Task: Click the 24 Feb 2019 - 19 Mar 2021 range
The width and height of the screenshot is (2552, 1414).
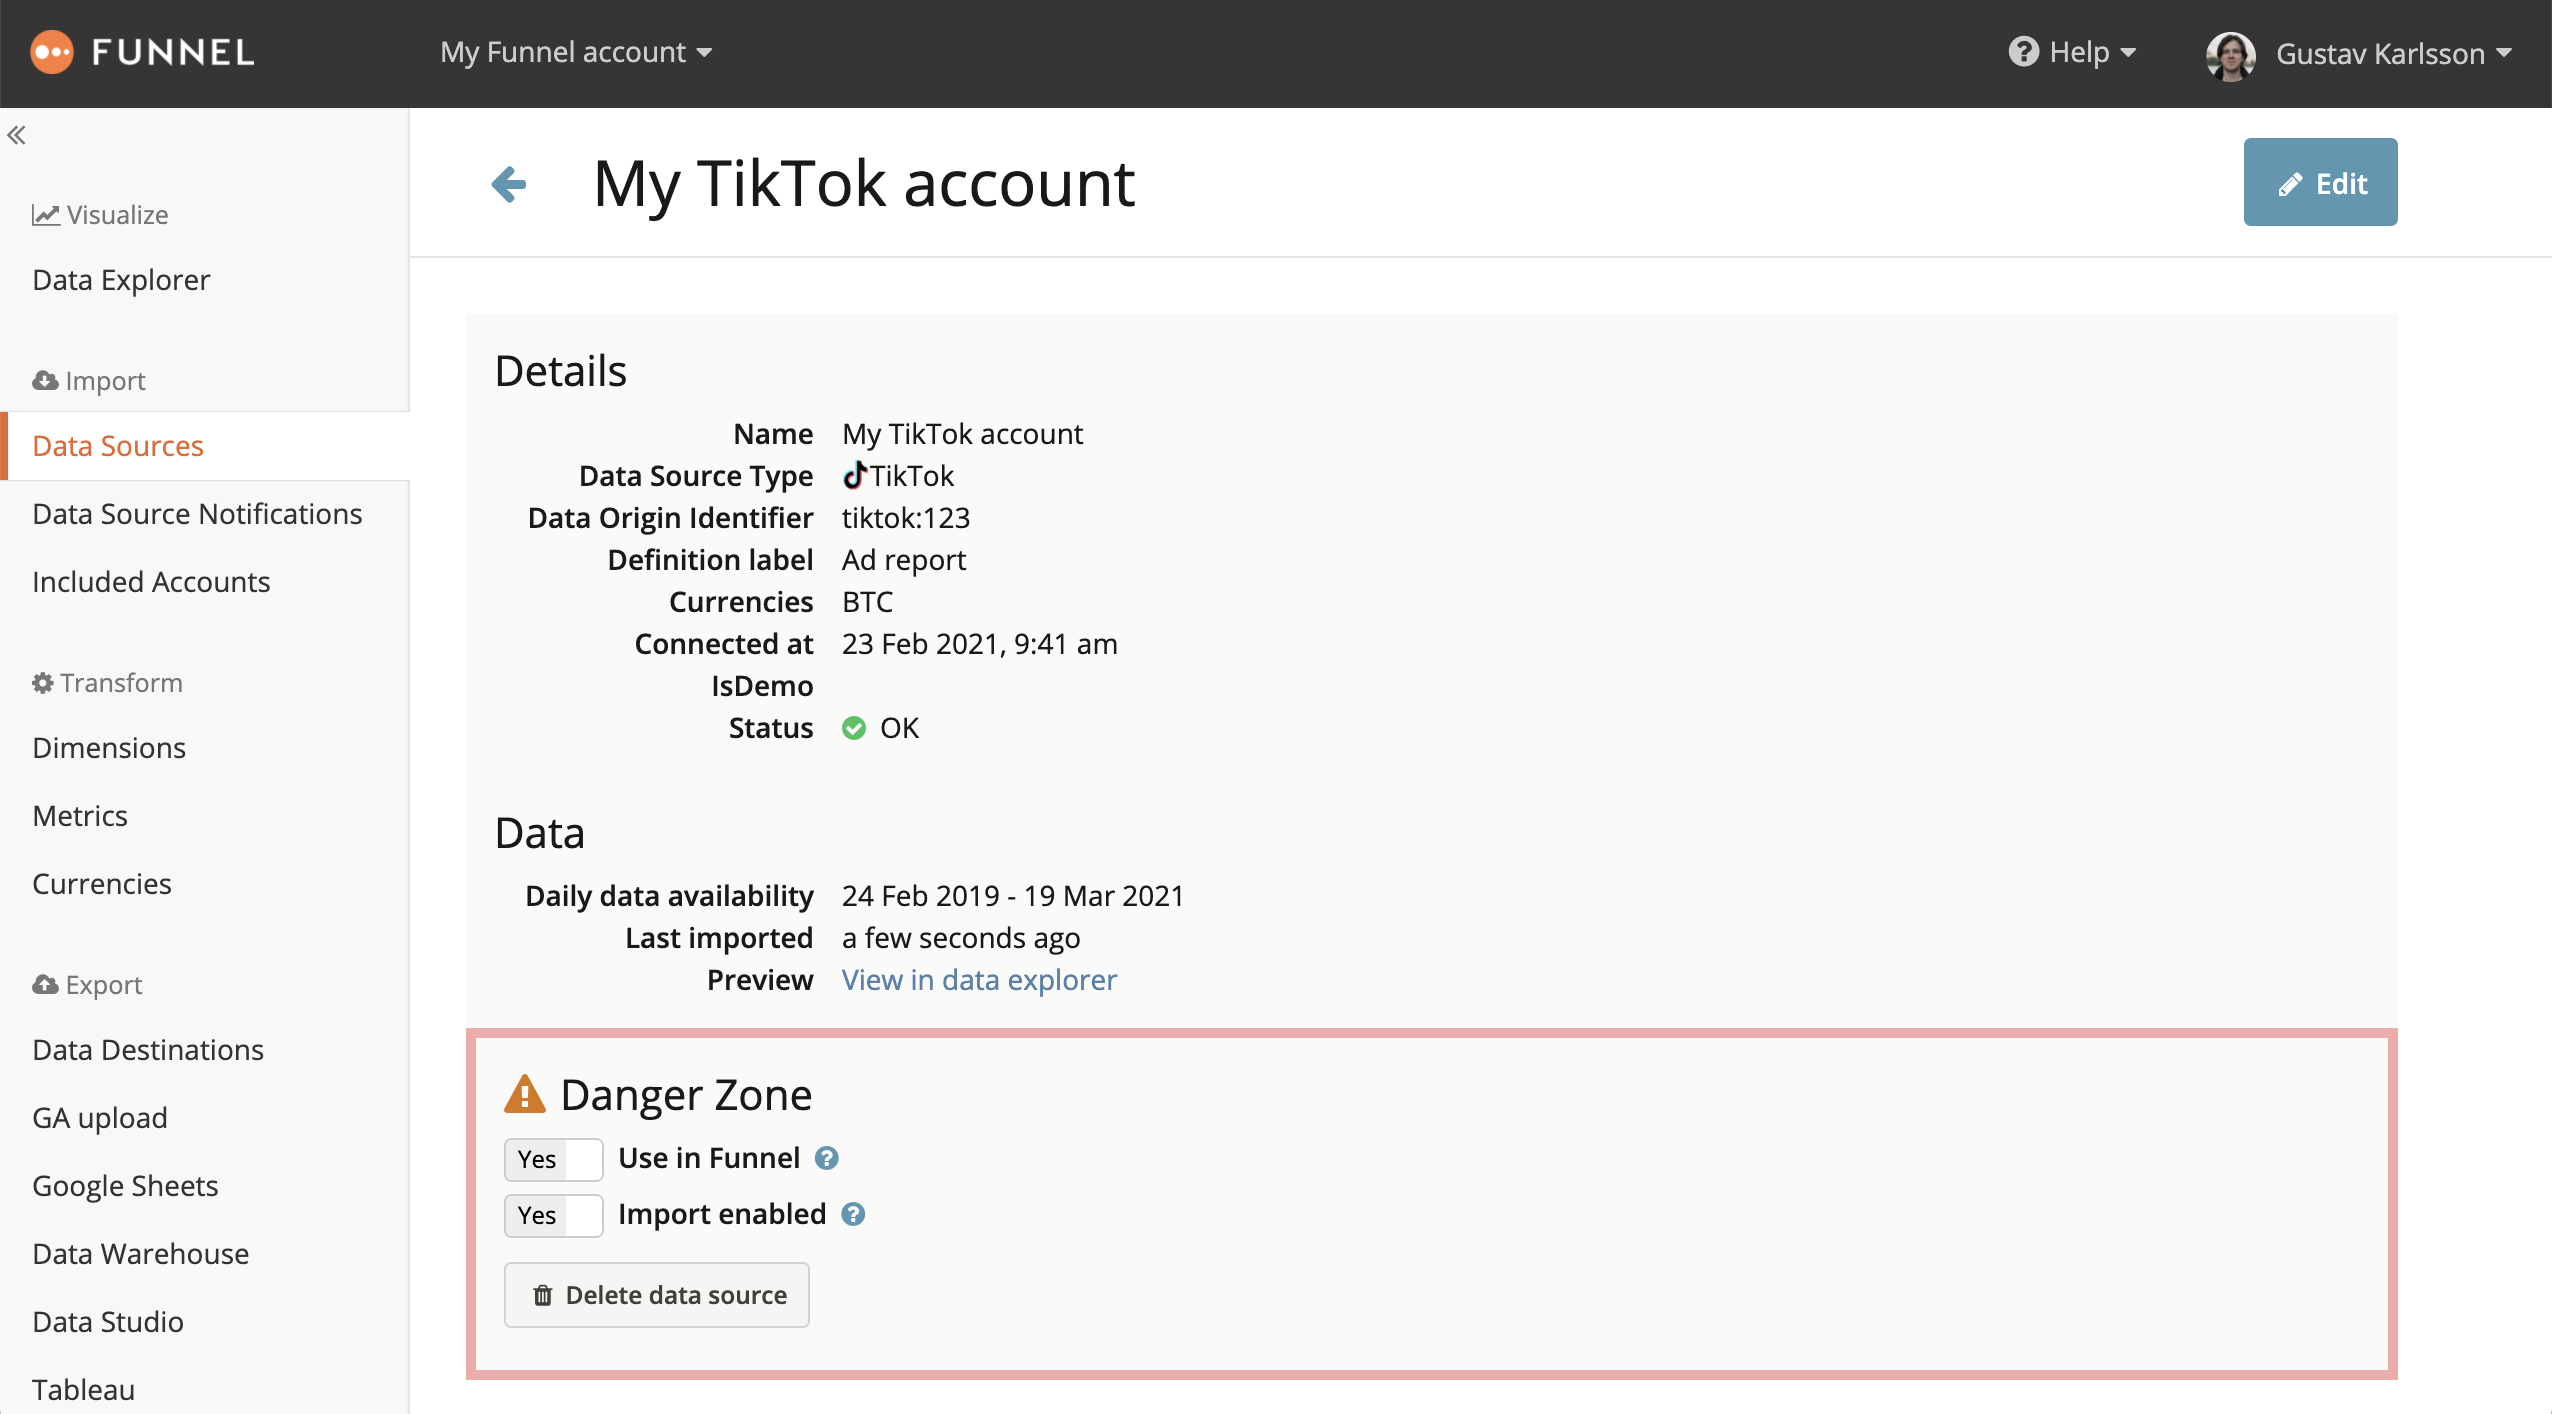Action: tap(1013, 896)
